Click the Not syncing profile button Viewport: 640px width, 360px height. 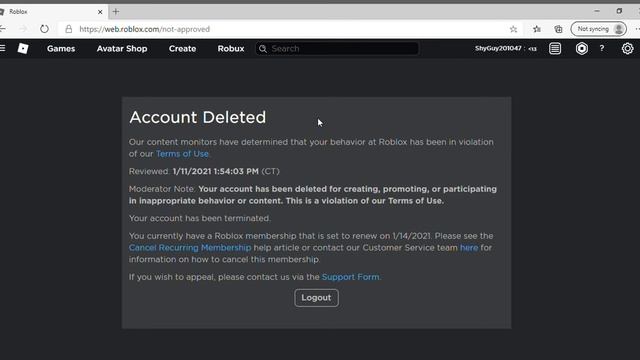tap(599, 29)
